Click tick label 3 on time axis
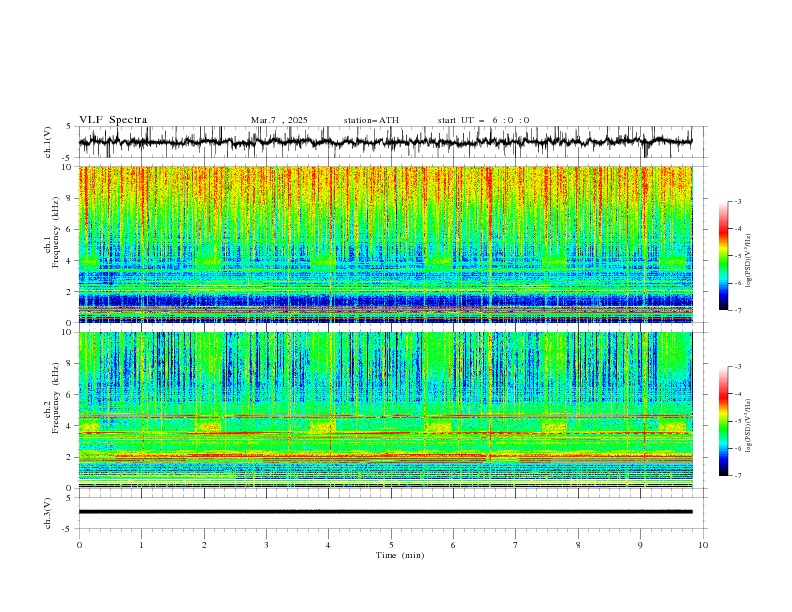Viewport: 792px width, 612px height. click(x=266, y=545)
